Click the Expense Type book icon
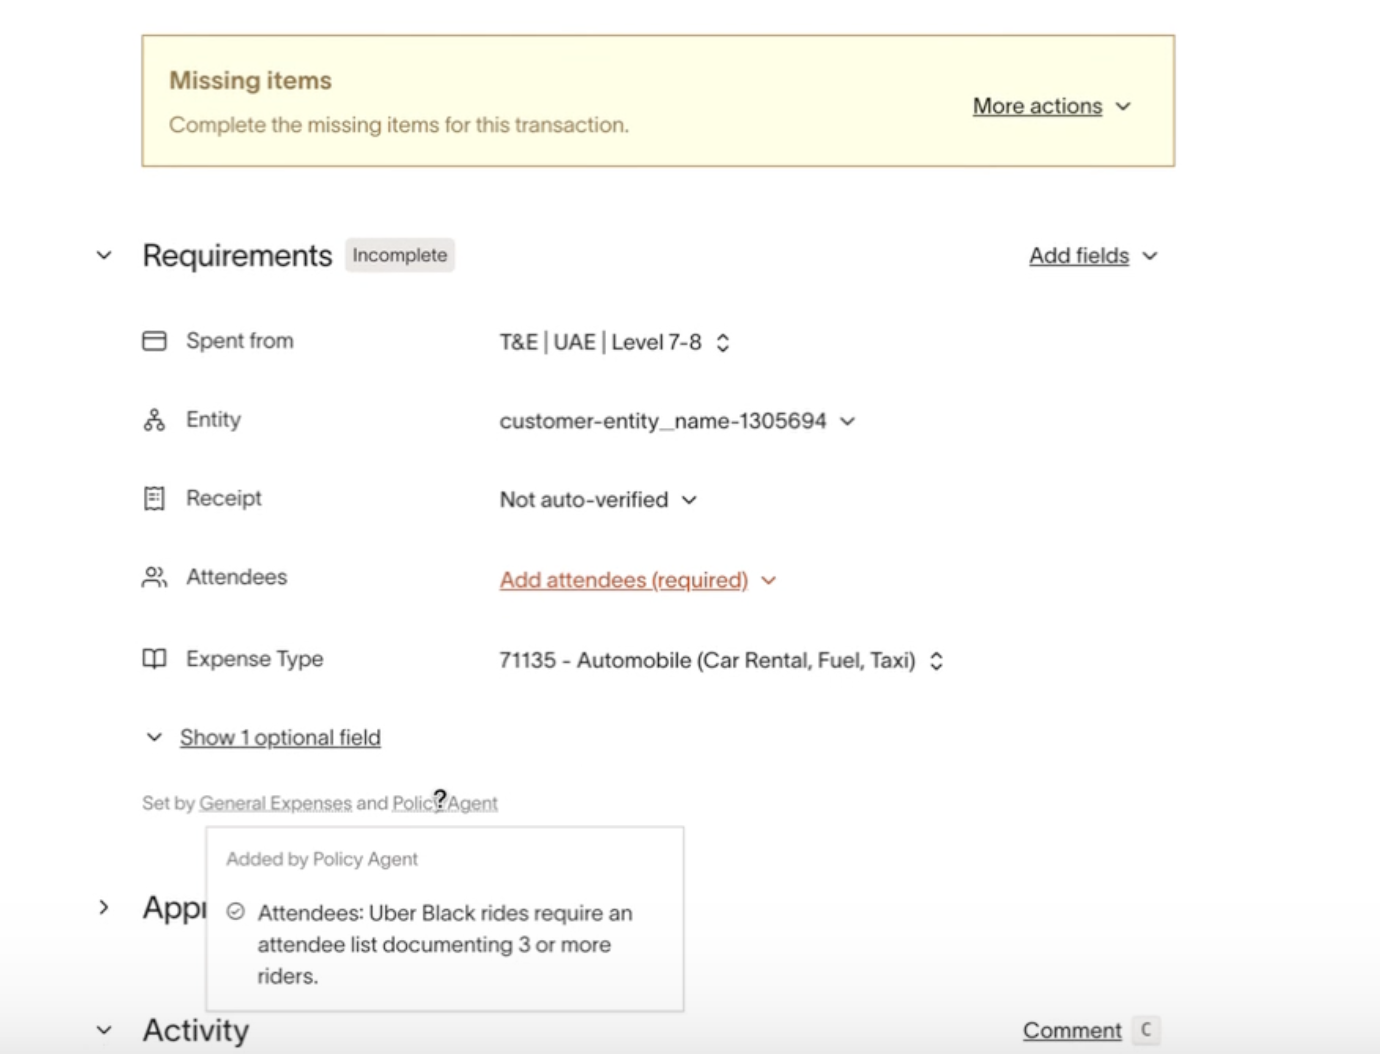This screenshot has height=1054, width=1380. (x=154, y=659)
